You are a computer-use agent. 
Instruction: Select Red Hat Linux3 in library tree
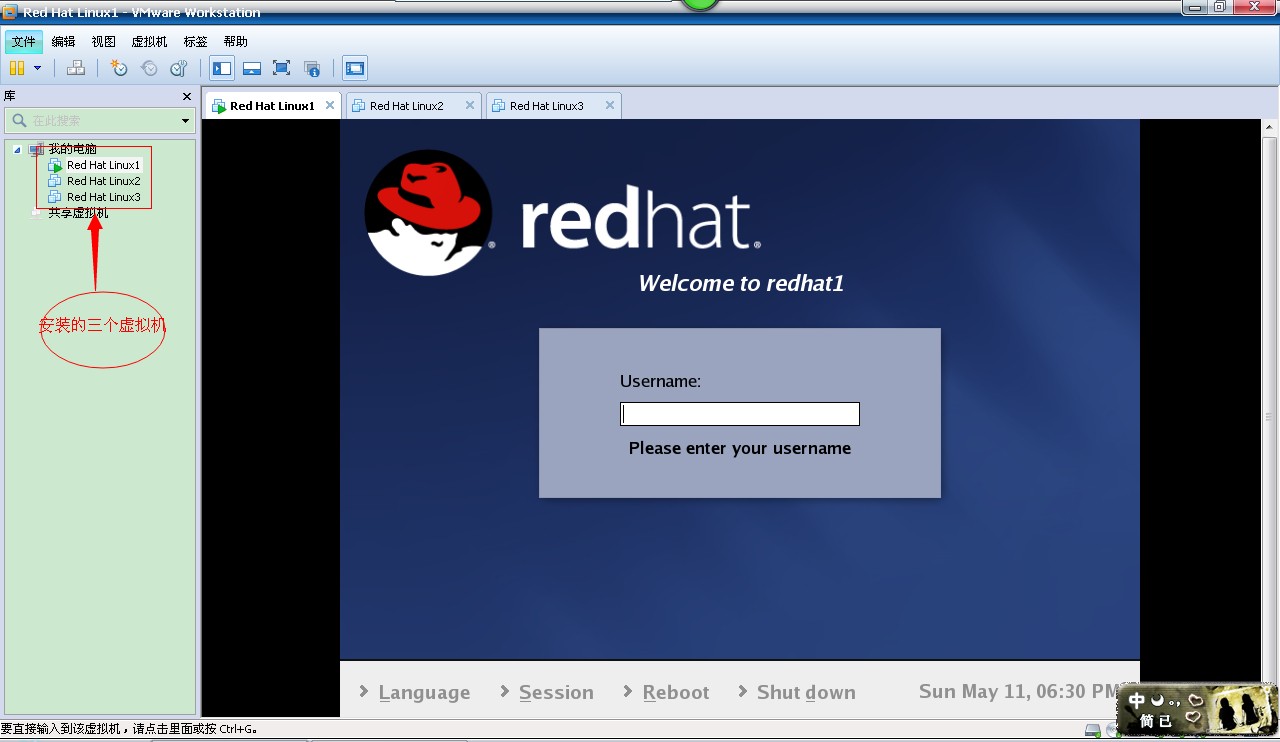pyautogui.click(x=103, y=197)
